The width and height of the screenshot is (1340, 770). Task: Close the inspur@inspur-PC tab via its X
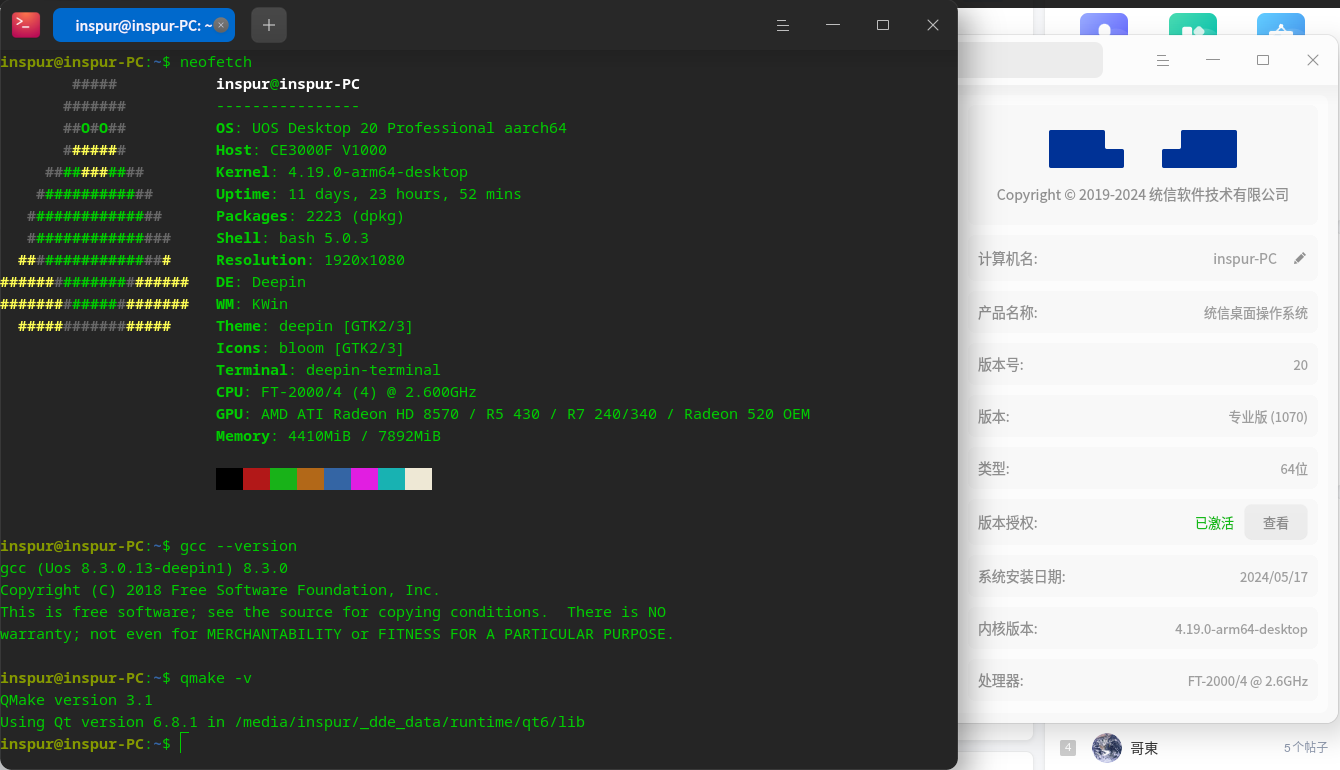[x=222, y=24]
